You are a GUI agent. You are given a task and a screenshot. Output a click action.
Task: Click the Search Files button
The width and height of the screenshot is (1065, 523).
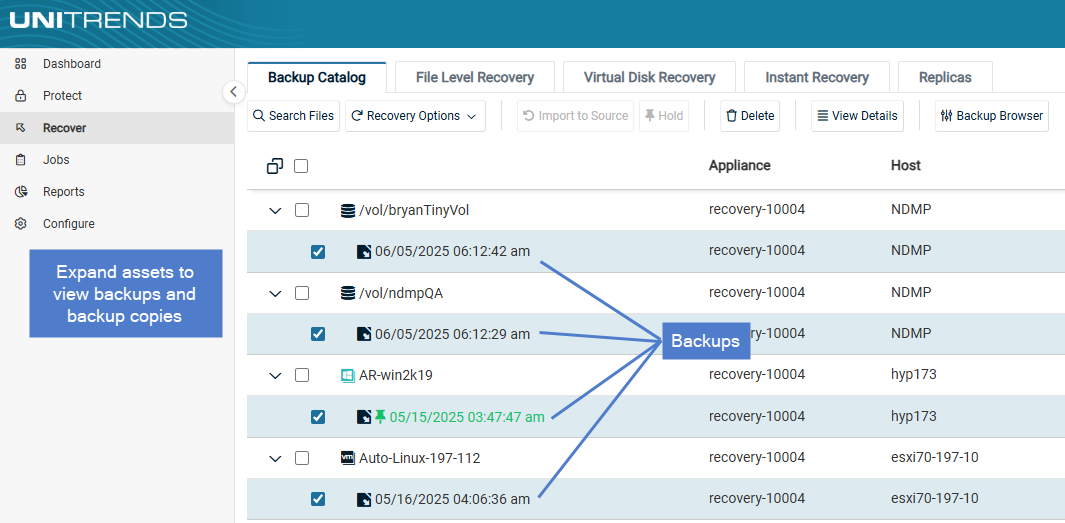pos(293,116)
